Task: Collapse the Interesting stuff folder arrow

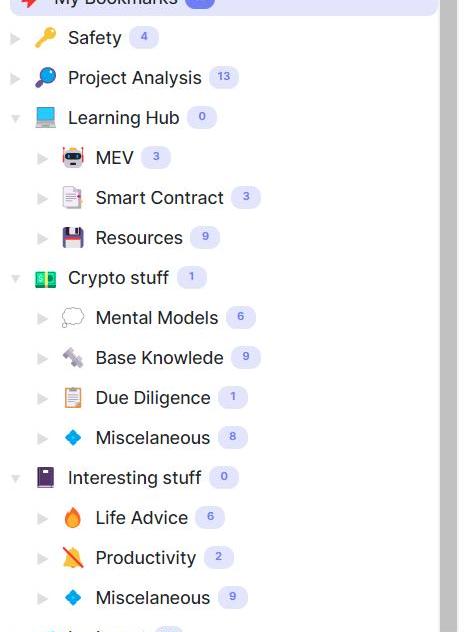Action: tap(15, 479)
